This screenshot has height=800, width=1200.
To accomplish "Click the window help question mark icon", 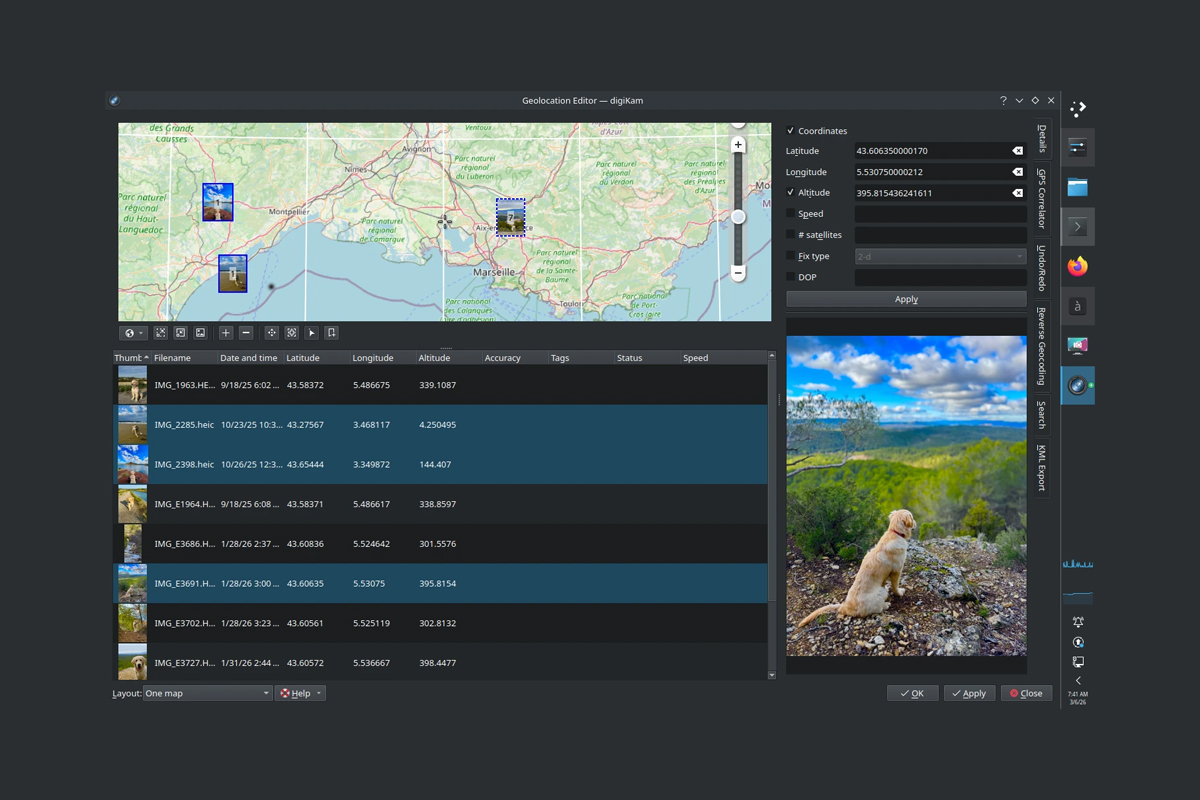I will point(1003,101).
